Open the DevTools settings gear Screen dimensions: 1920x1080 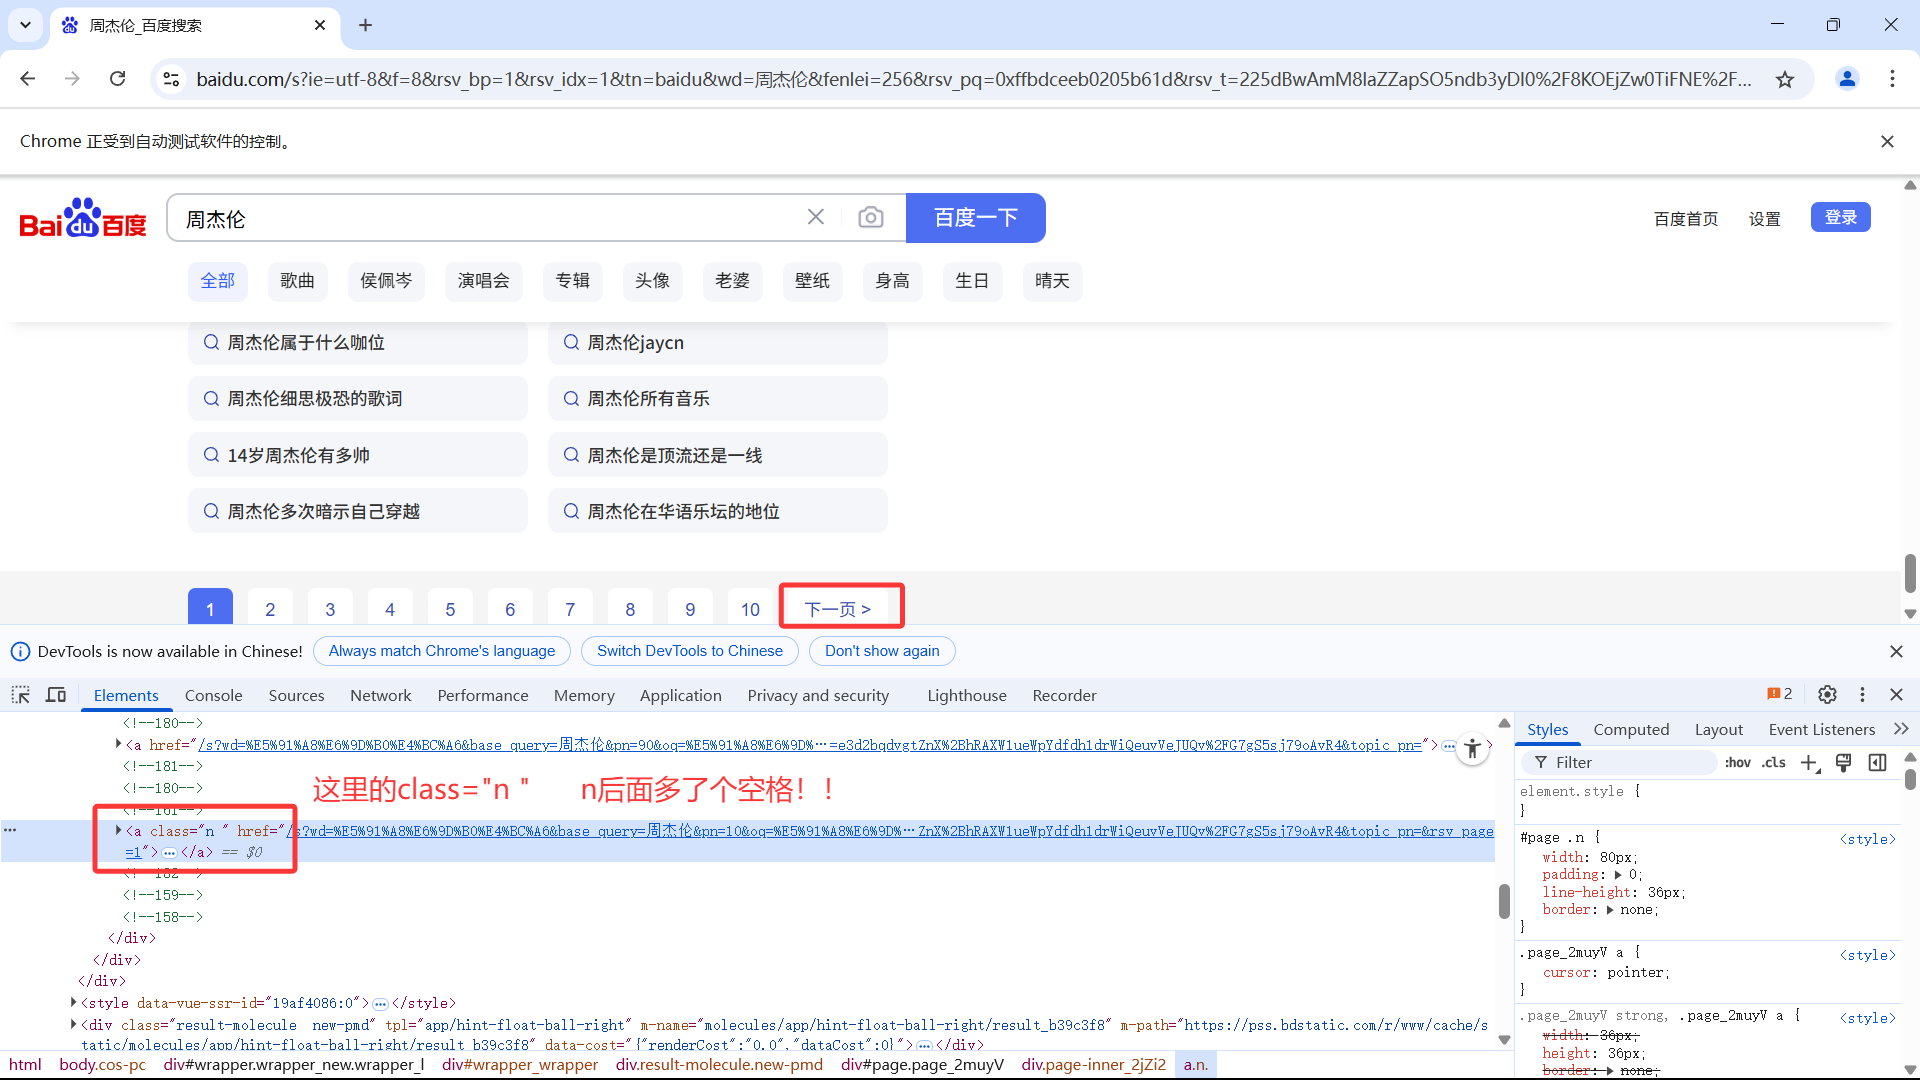[x=1827, y=695]
